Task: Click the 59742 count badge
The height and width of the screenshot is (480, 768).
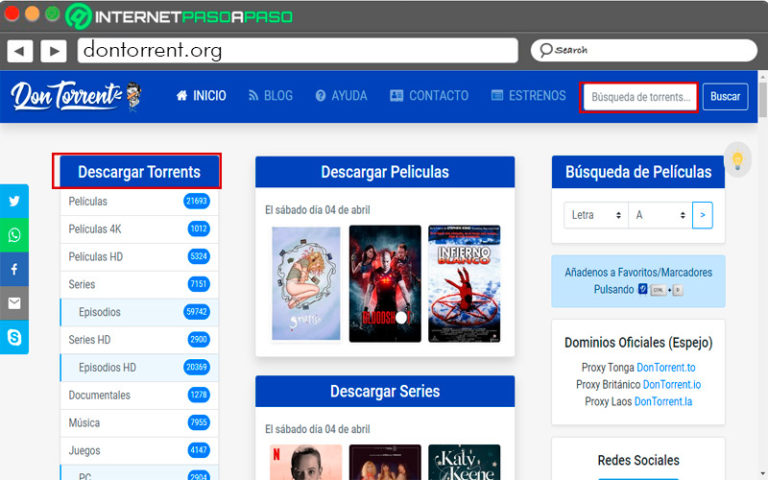Action: [196, 312]
